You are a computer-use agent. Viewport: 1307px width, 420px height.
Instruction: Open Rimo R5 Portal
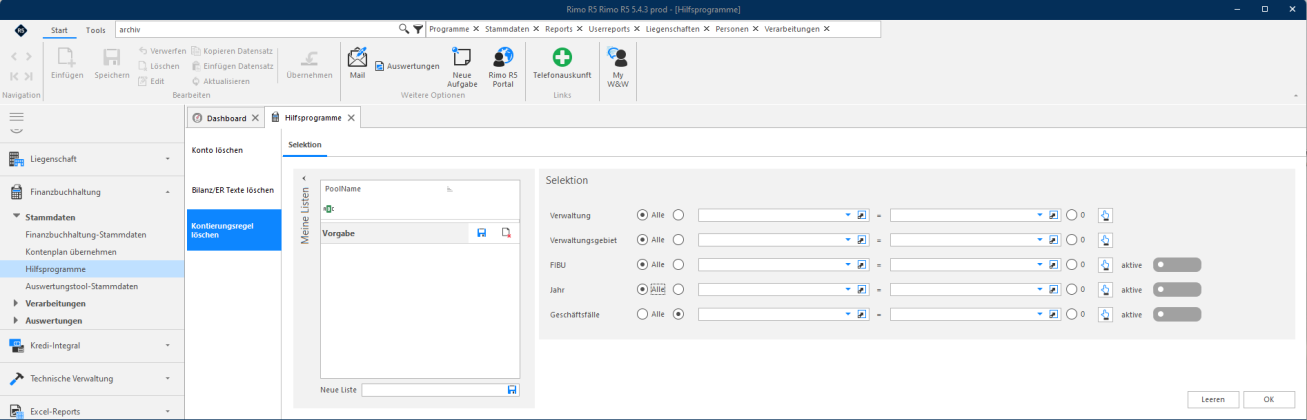pos(503,68)
